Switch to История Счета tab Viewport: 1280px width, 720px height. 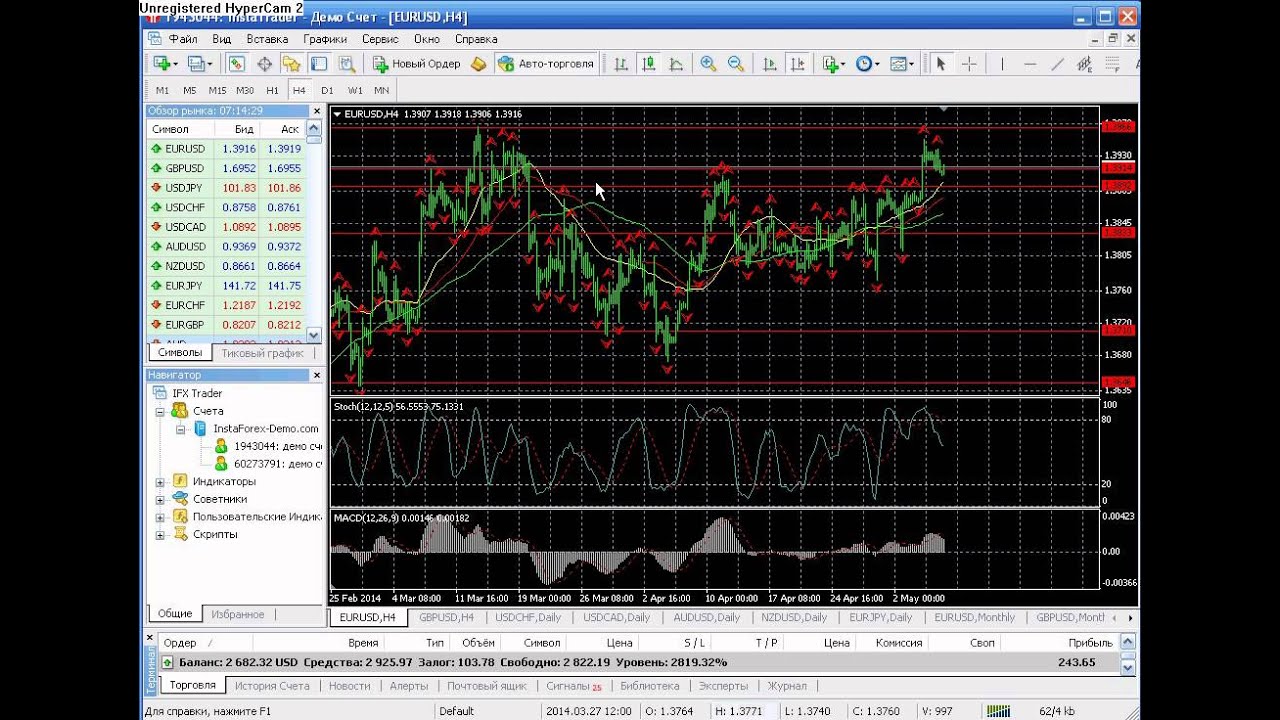[x=272, y=686]
